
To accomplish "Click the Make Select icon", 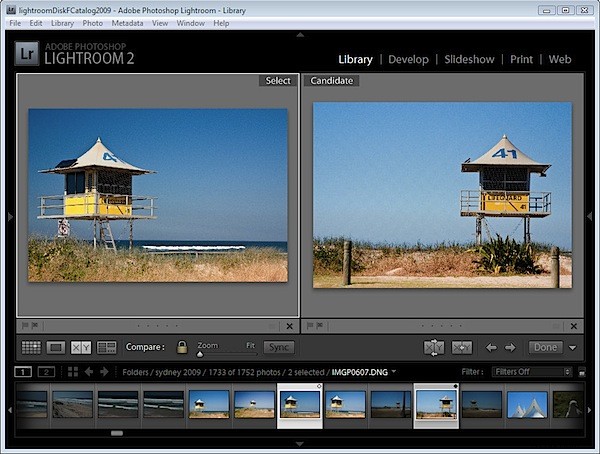I will click(x=462, y=348).
